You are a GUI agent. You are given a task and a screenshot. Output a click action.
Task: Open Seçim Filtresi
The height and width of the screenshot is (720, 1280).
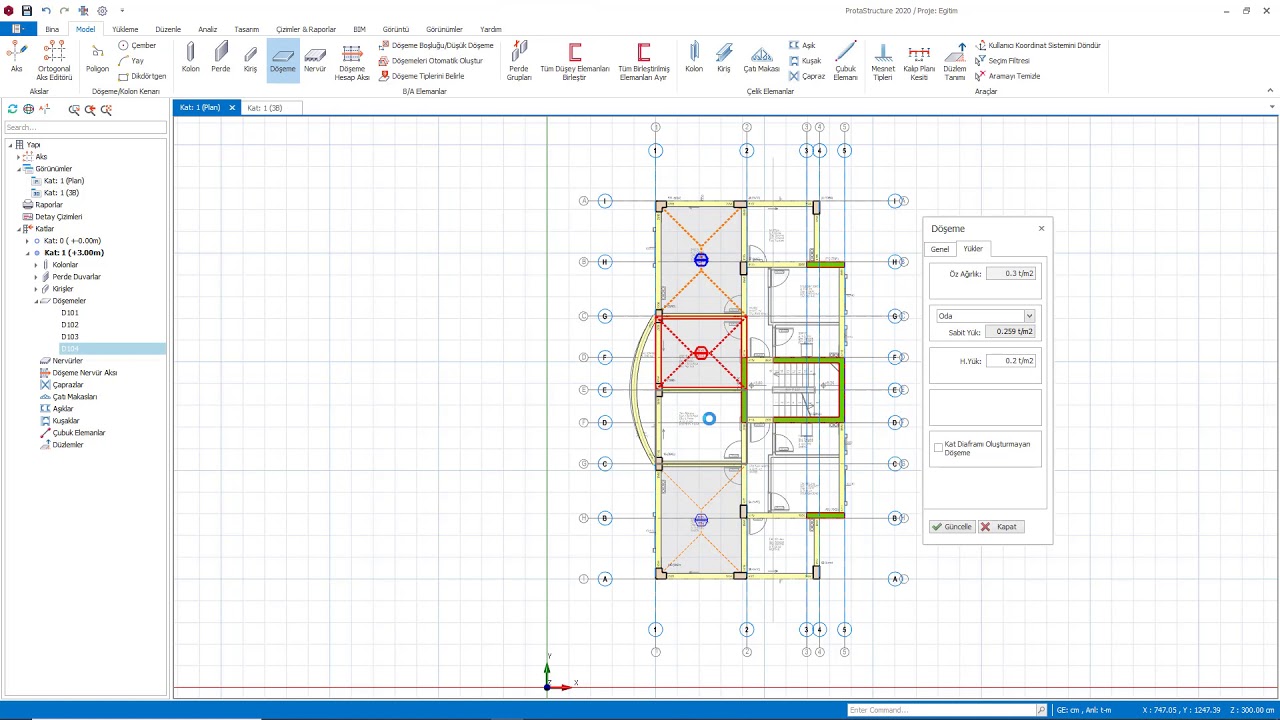coord(1002,61)
